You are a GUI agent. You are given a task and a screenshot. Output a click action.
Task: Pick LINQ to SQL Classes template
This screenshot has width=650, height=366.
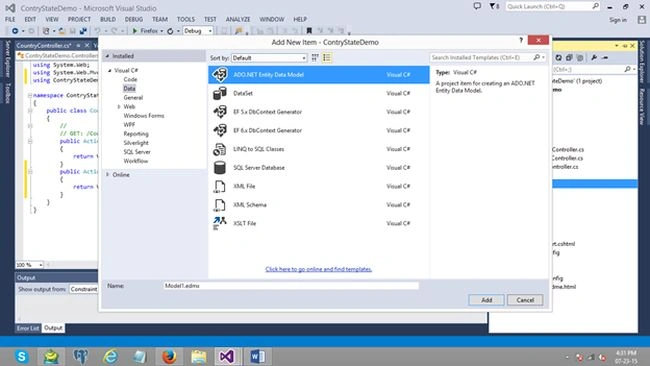[318, 149]
